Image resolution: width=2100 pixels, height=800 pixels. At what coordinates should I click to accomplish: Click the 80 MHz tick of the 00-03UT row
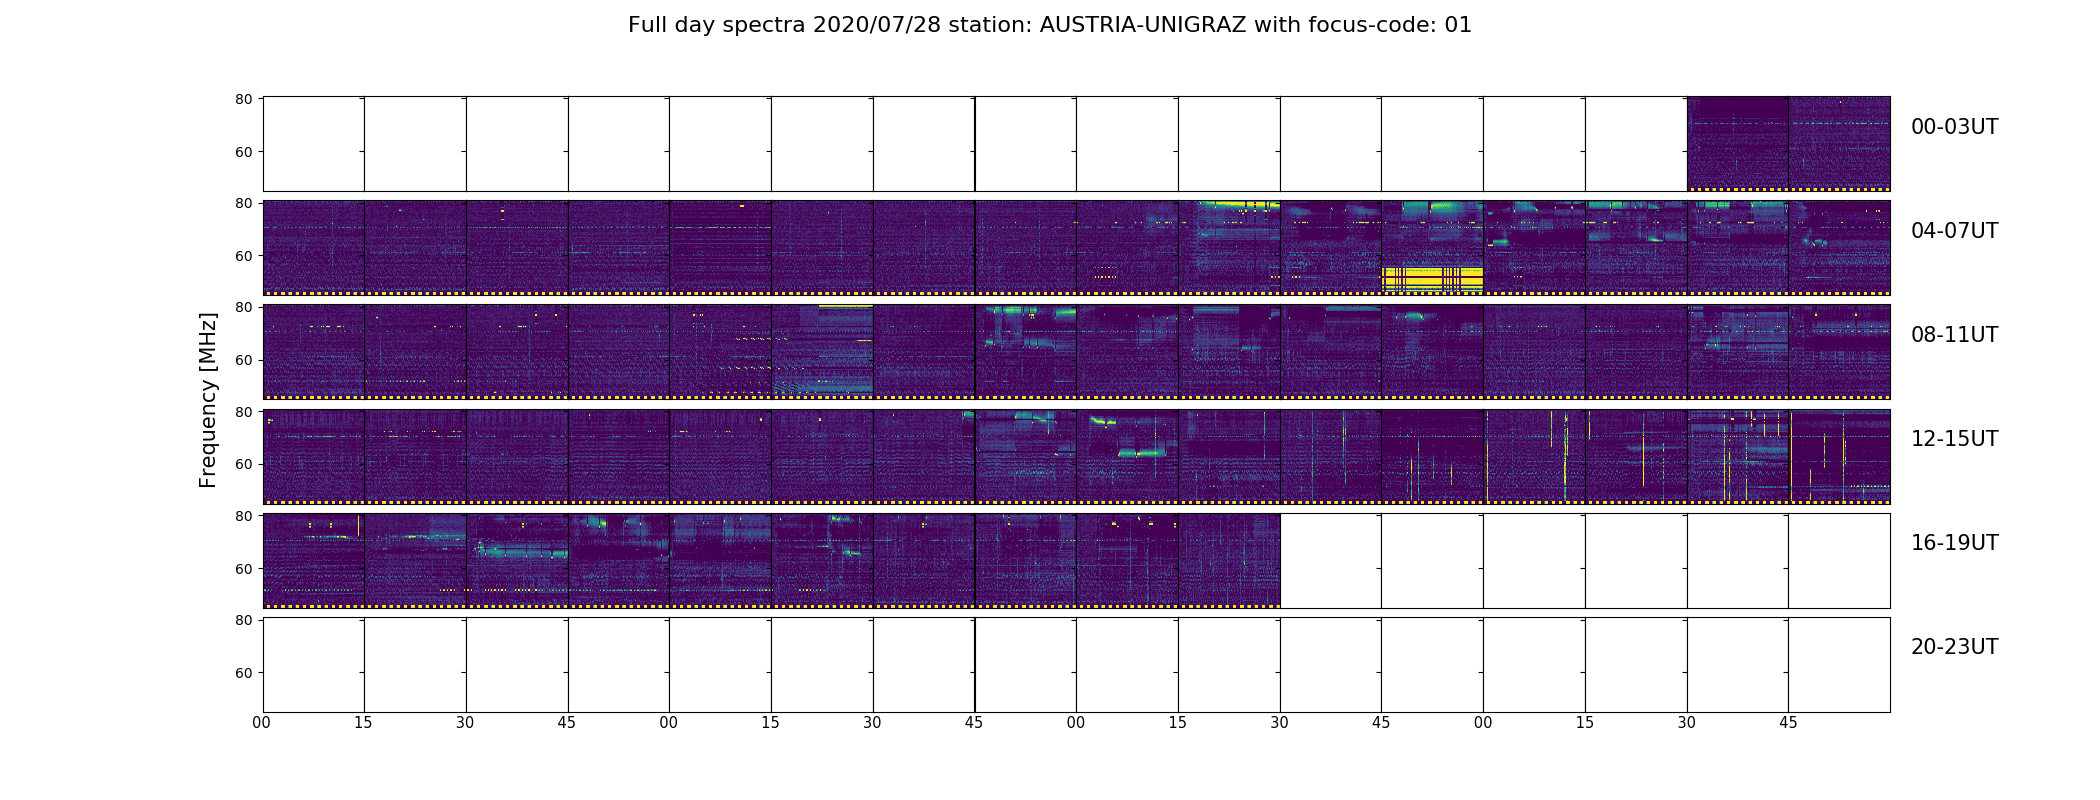pyautogui.click(x=243, y=99)
